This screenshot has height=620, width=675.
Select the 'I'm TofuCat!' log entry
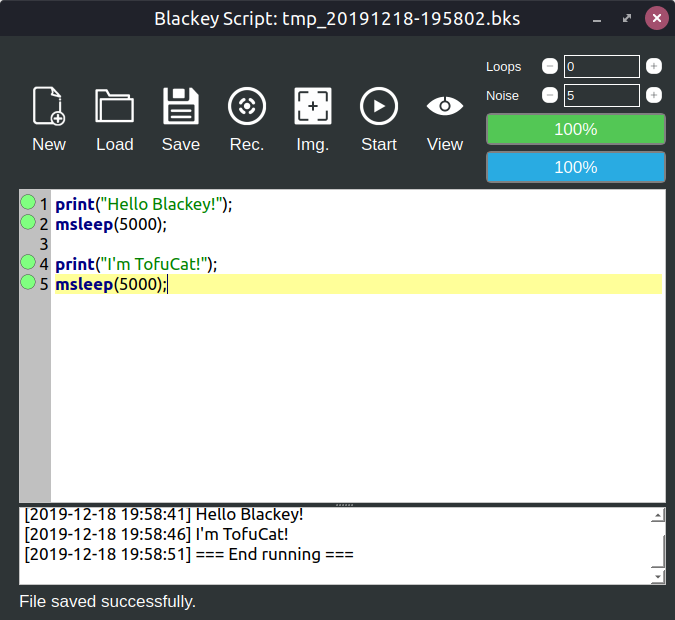tap(156, 534)
